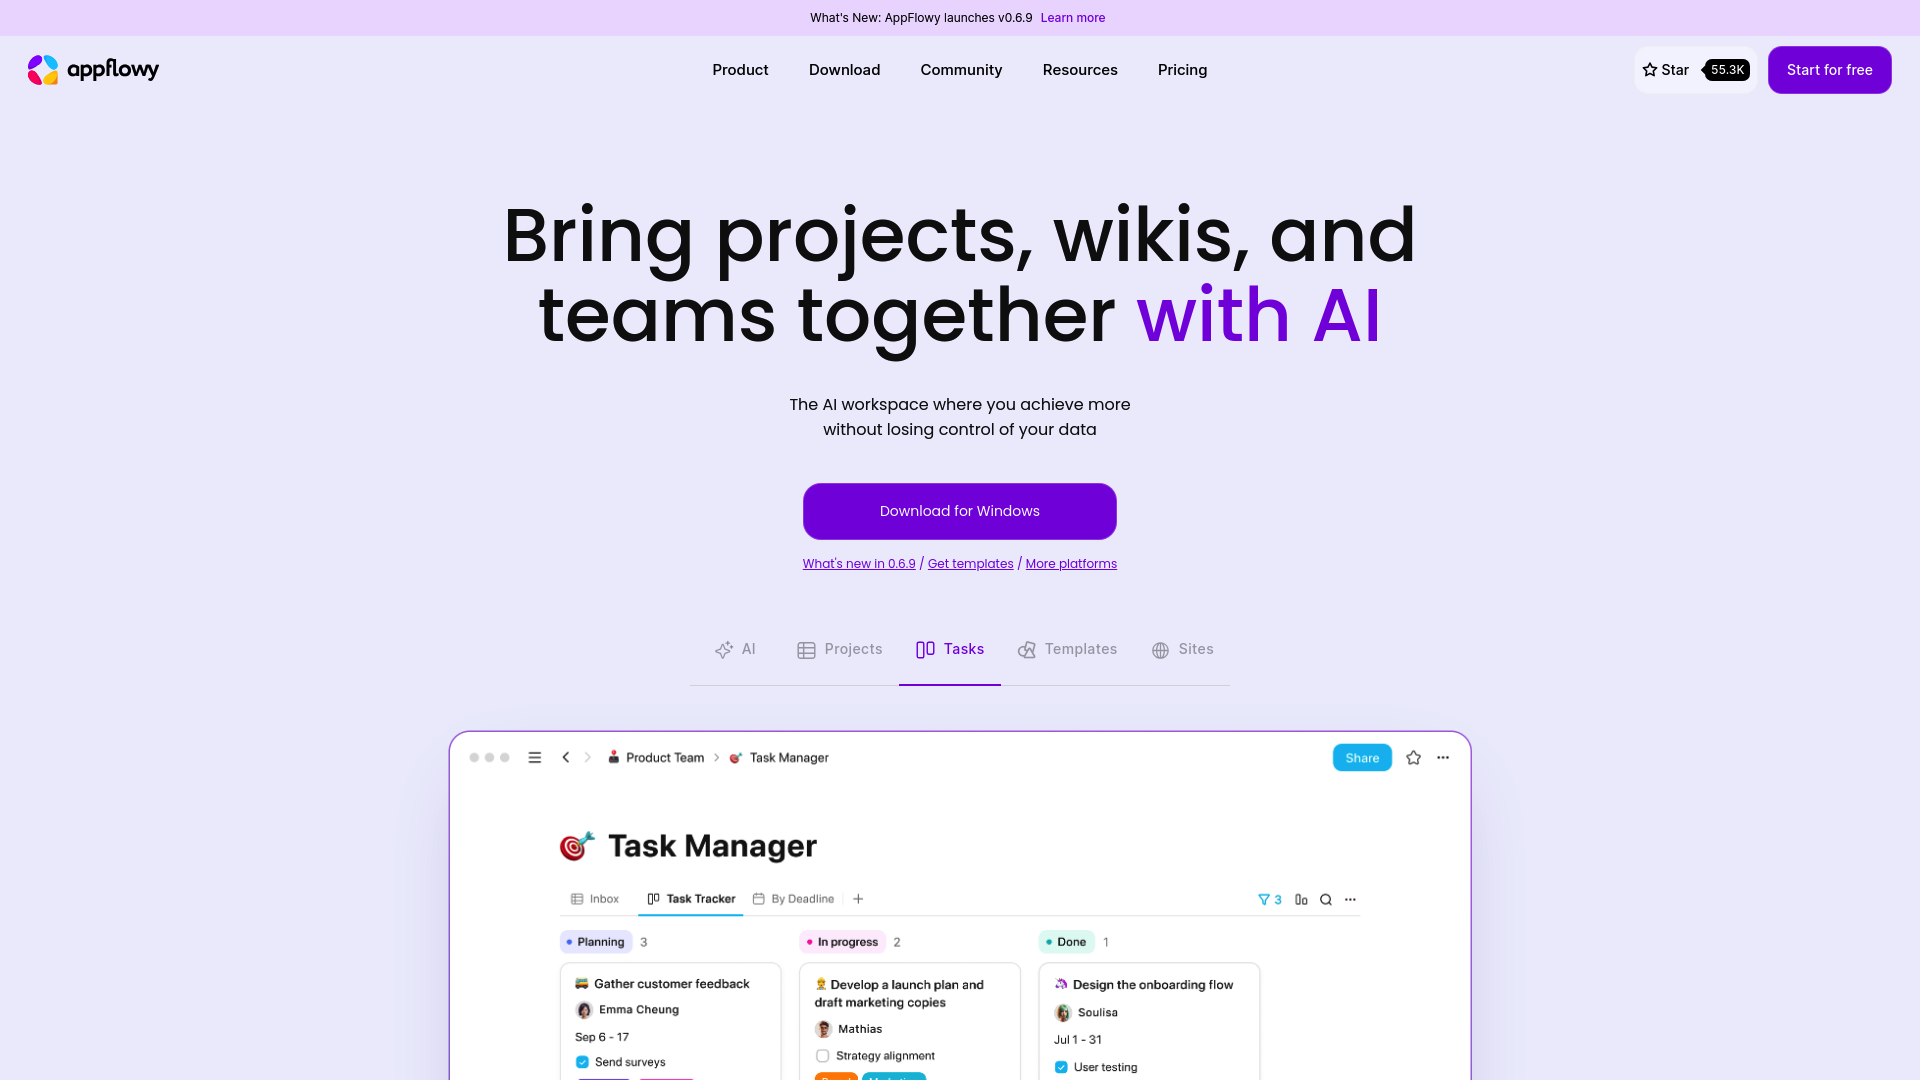The width and height of the screenshot is (1920, 1080).
Task: Select the Projects tab icon
Action: [806, 649]
